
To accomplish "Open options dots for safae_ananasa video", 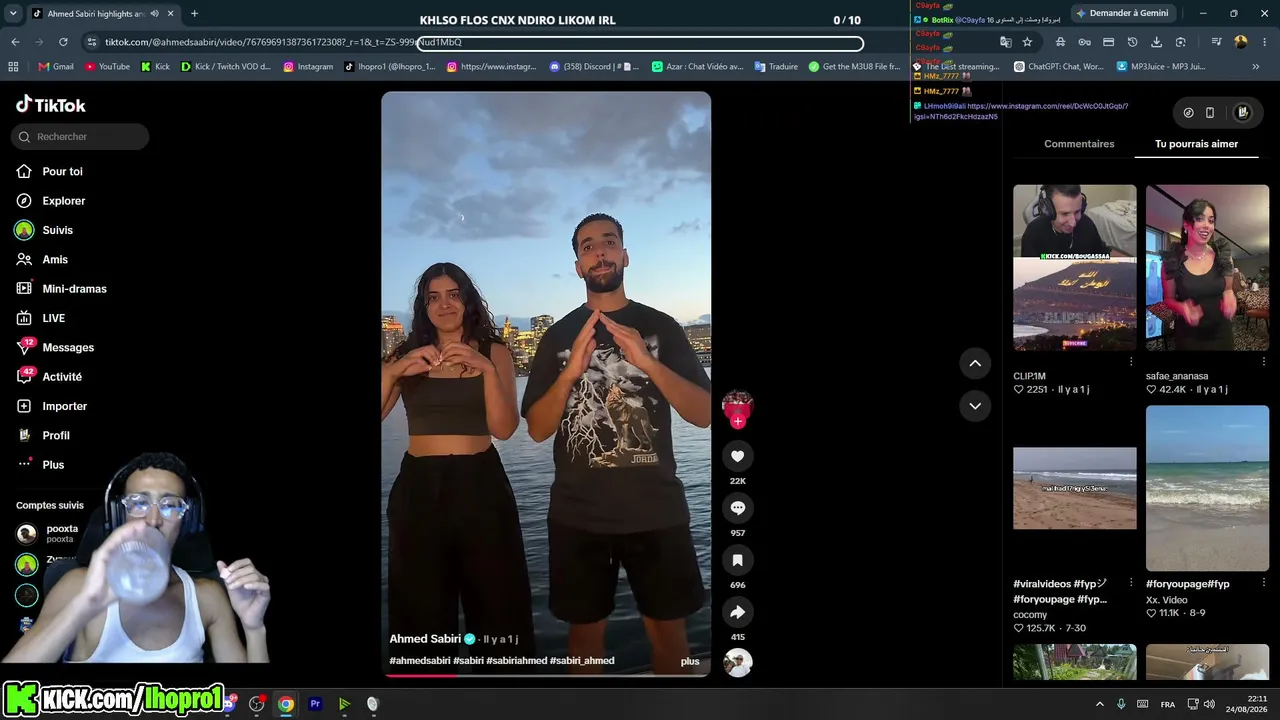I will (x=1264, y=362).
